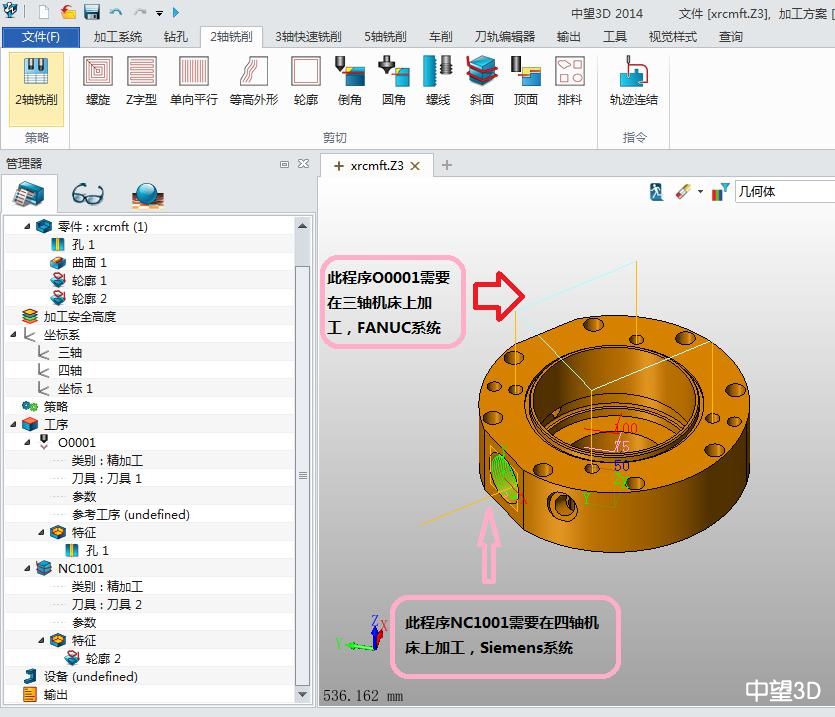Click the 2轴铣削 strategy button
835x717 pixels.
(36, 80)
